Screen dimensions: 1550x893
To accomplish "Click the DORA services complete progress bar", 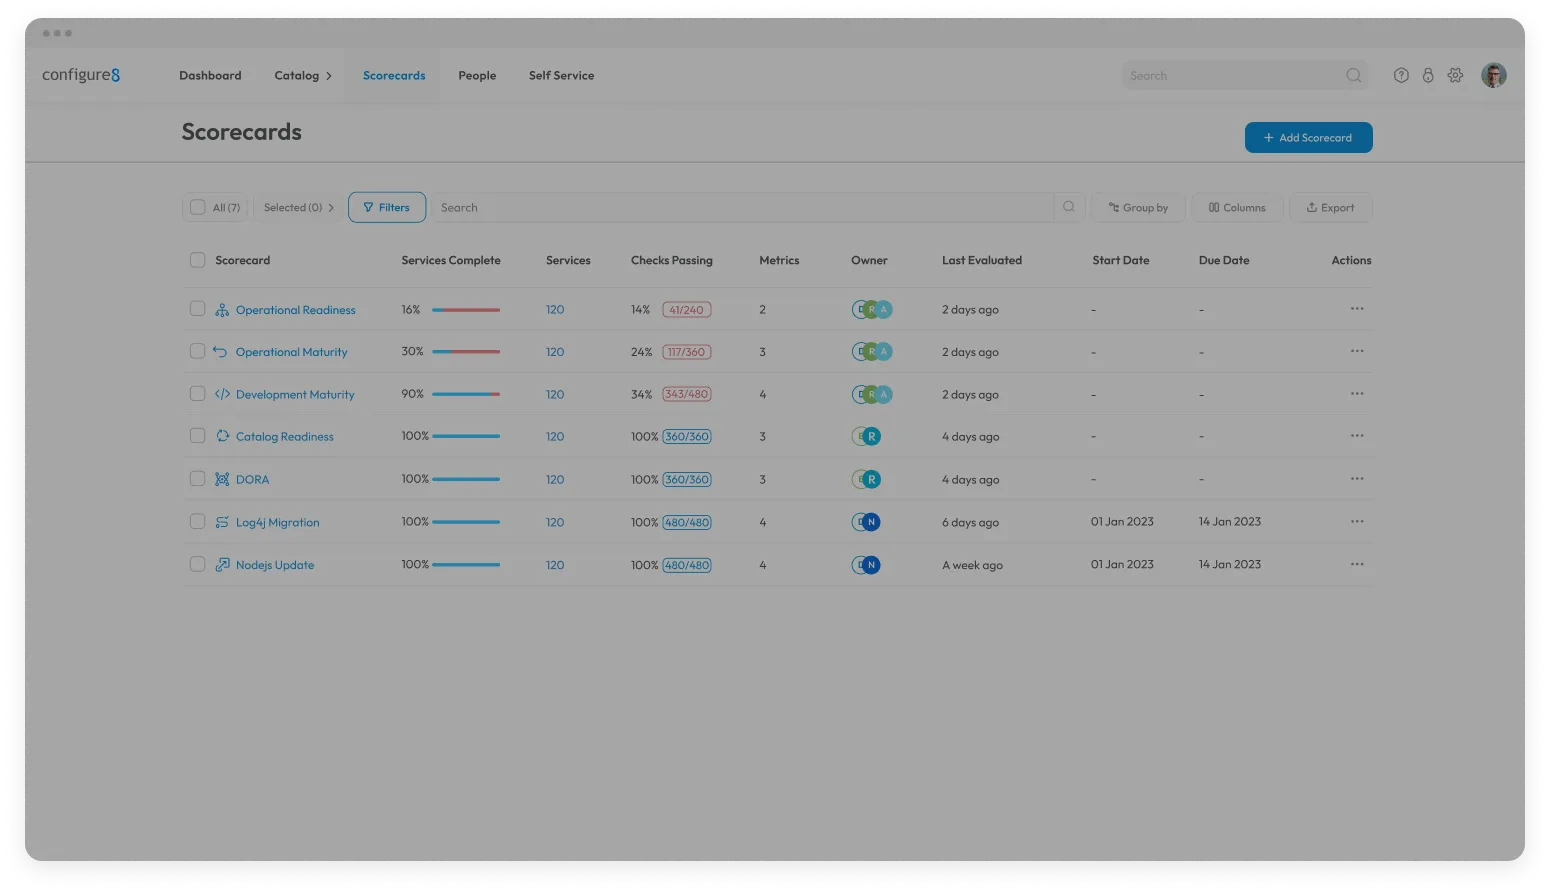I will pos(466,479).
